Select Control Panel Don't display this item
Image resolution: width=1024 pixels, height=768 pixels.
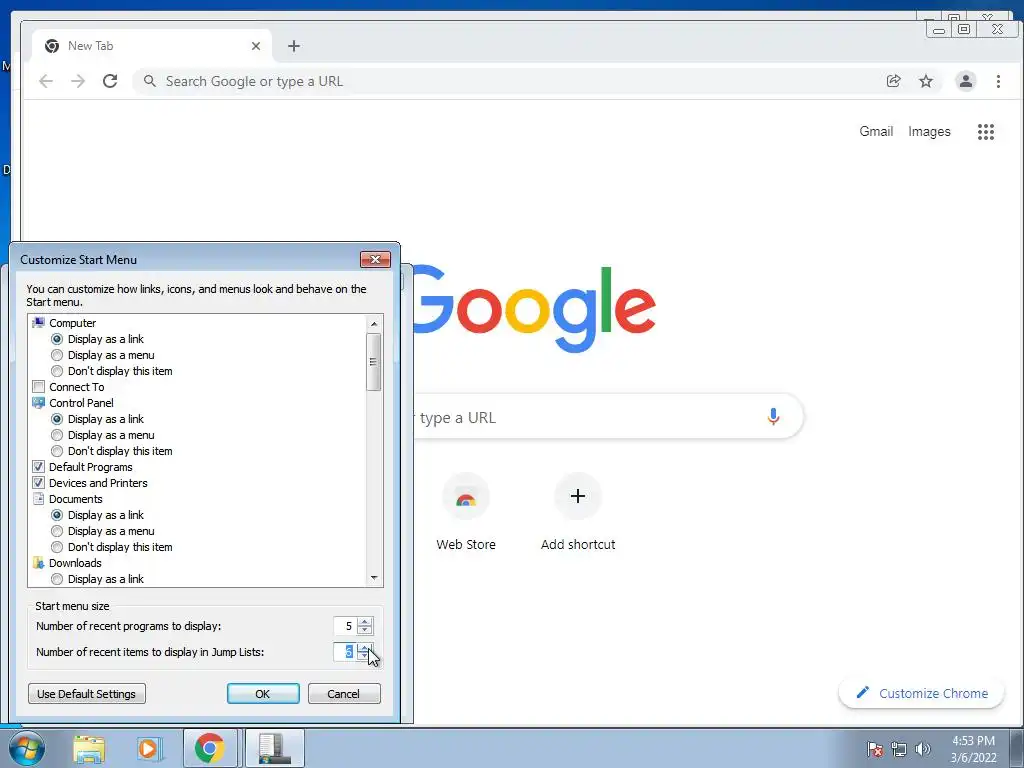coord(57,451)
